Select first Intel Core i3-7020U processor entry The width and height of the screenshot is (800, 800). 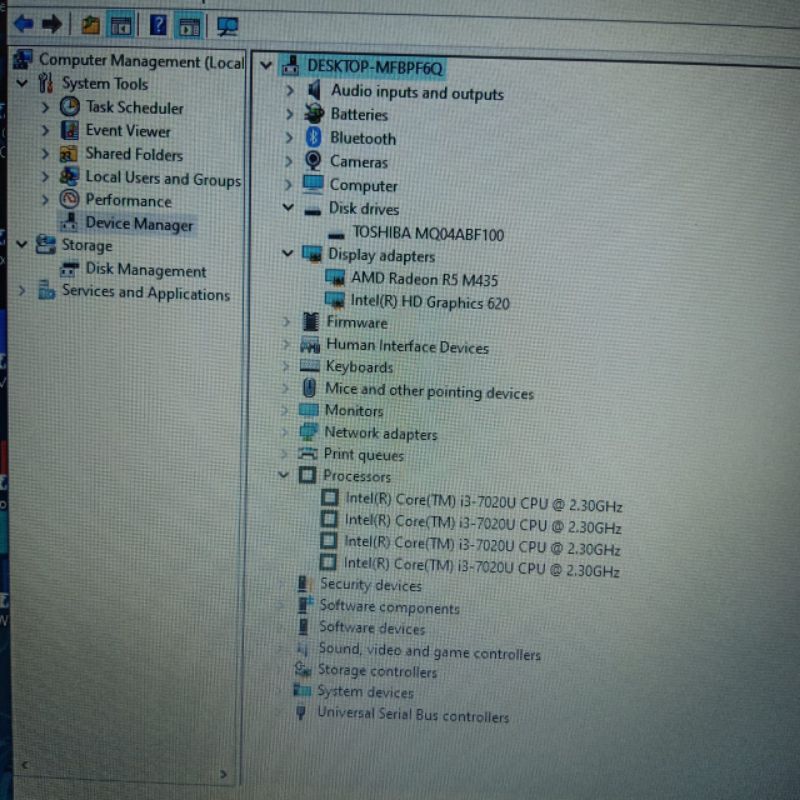(x=484, y=502)
